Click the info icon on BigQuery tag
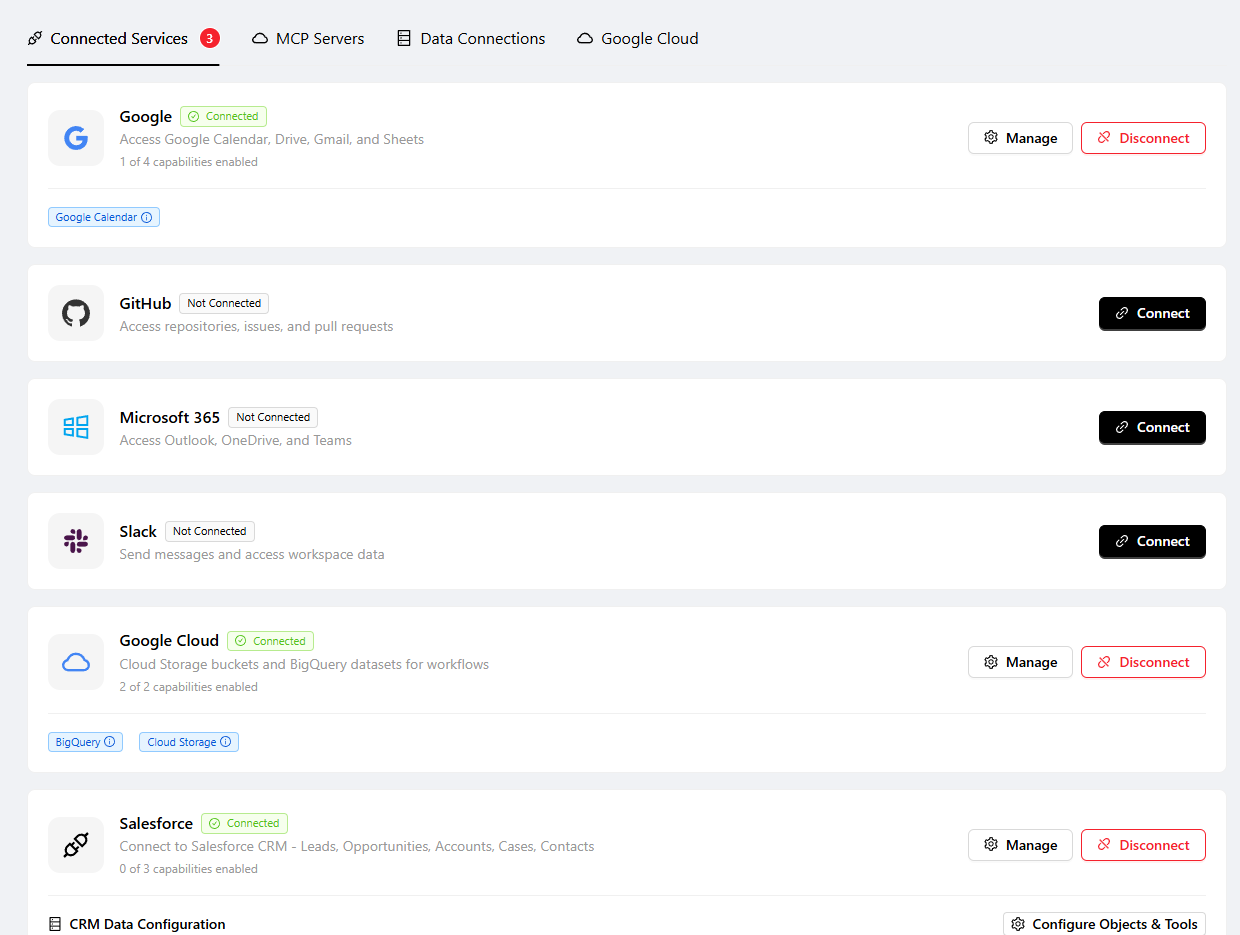Screen dimensions: 1240x935 click(110, 742)
